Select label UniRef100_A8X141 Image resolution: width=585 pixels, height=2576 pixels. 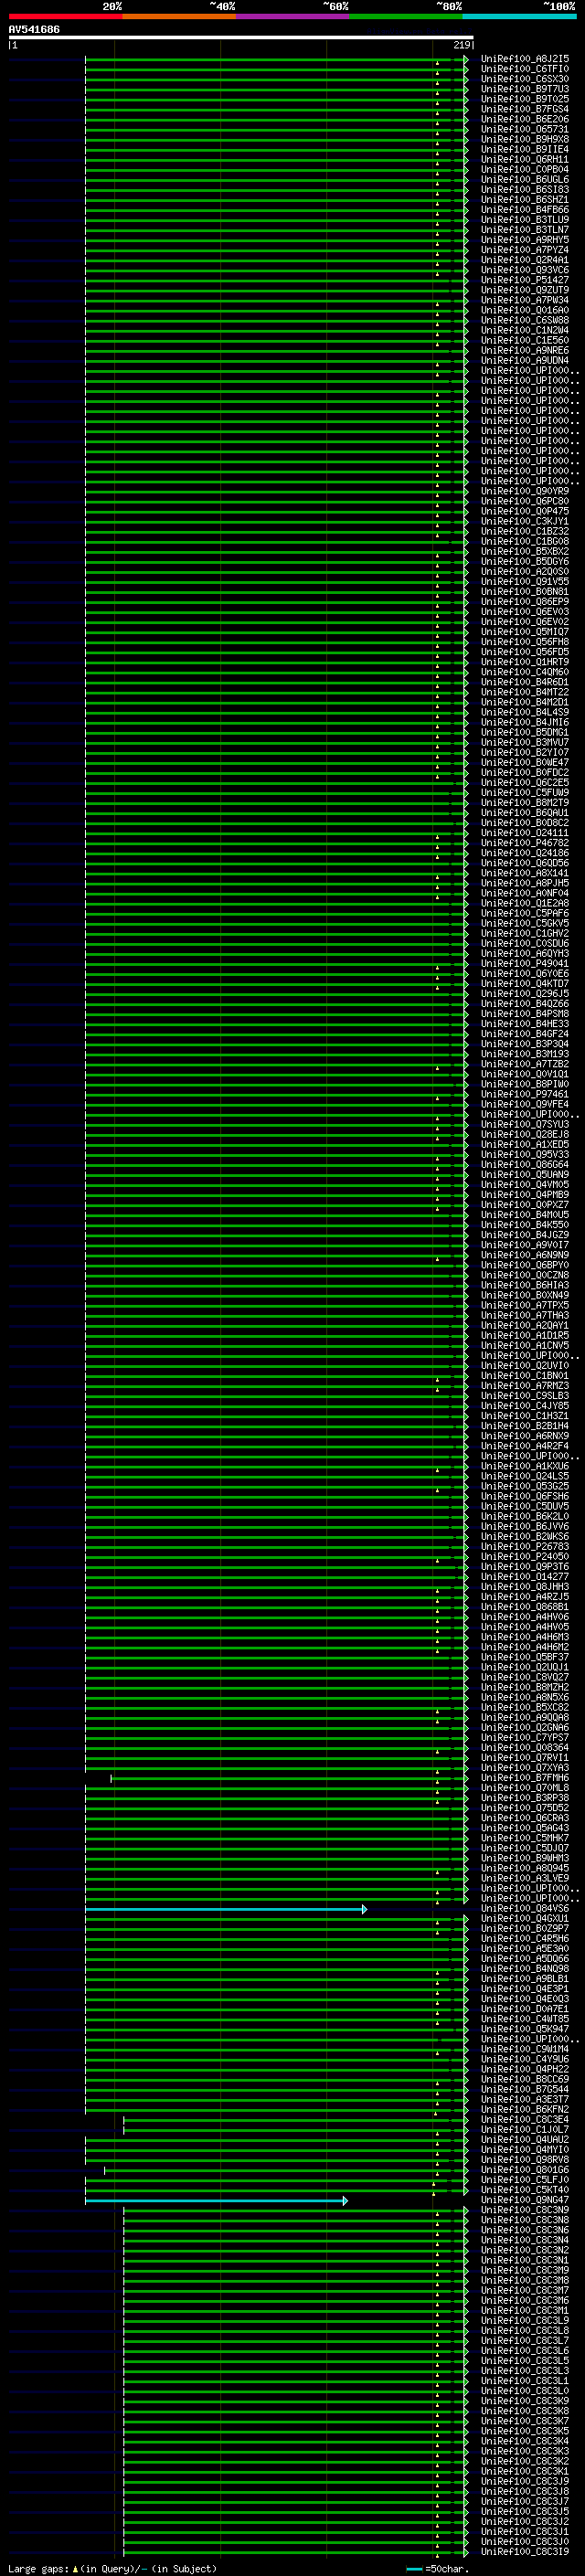pyautogui.click(x=525, y=873)
